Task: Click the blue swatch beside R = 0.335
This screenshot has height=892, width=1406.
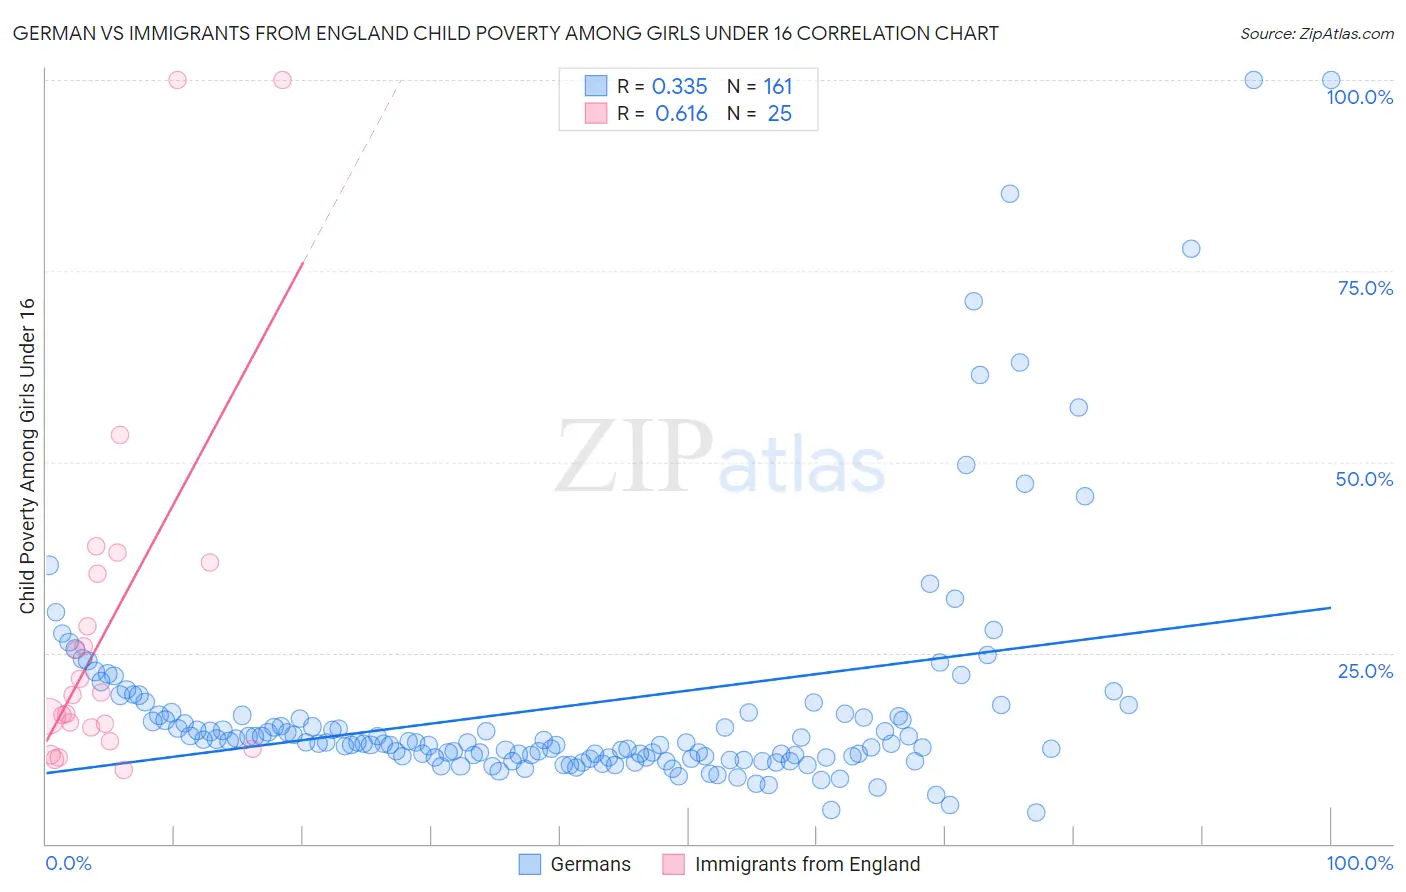Action: pyautogui.click(x=596, y=86)
